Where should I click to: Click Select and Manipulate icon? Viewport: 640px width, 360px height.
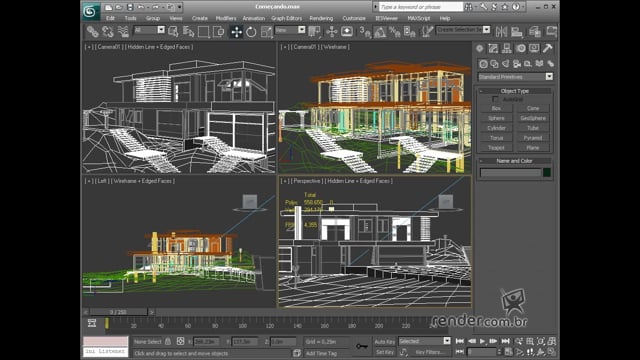coord(332,31)
